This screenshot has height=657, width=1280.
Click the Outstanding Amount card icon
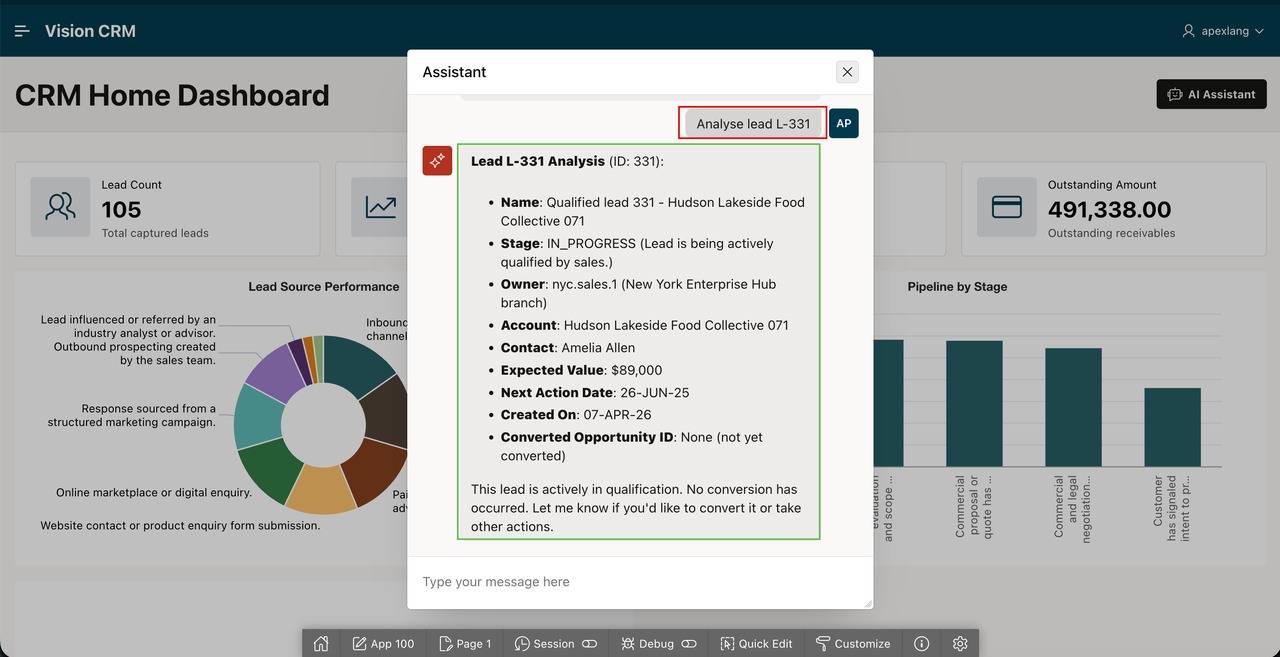[x=1007, y=207]
